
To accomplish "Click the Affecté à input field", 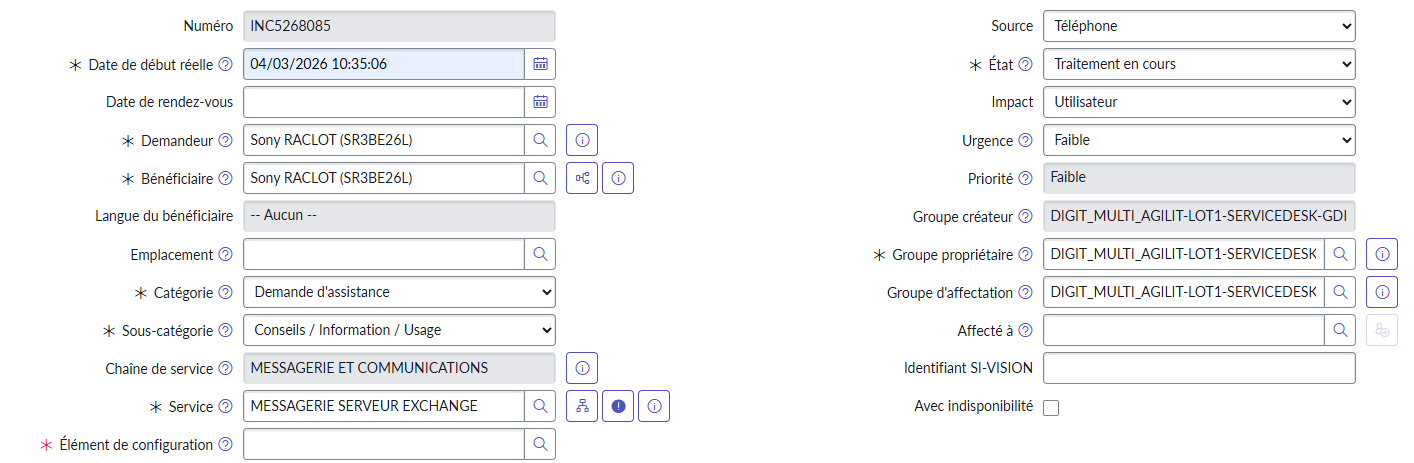I will click(1183, 331).
